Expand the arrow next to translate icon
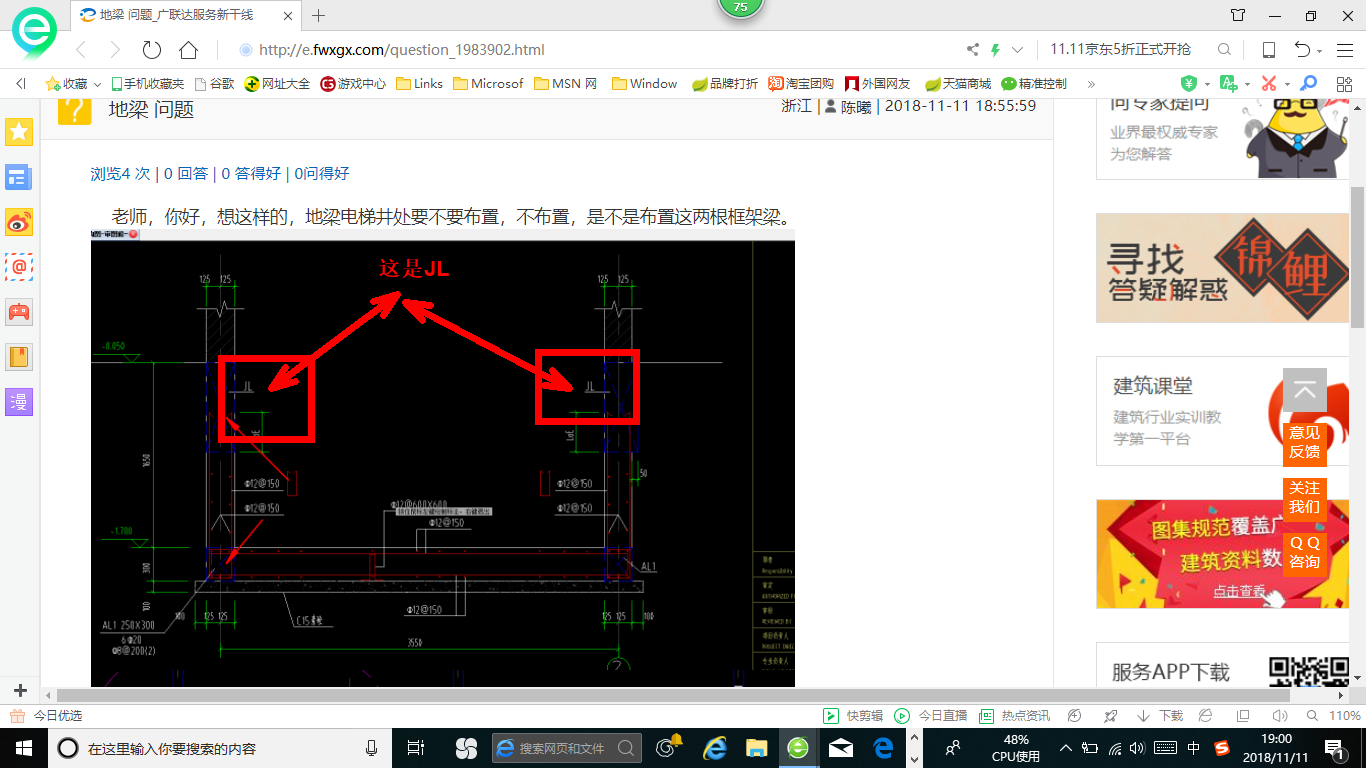Image resolution: width=1366 pixels, height=768 pixels. 1247,85
